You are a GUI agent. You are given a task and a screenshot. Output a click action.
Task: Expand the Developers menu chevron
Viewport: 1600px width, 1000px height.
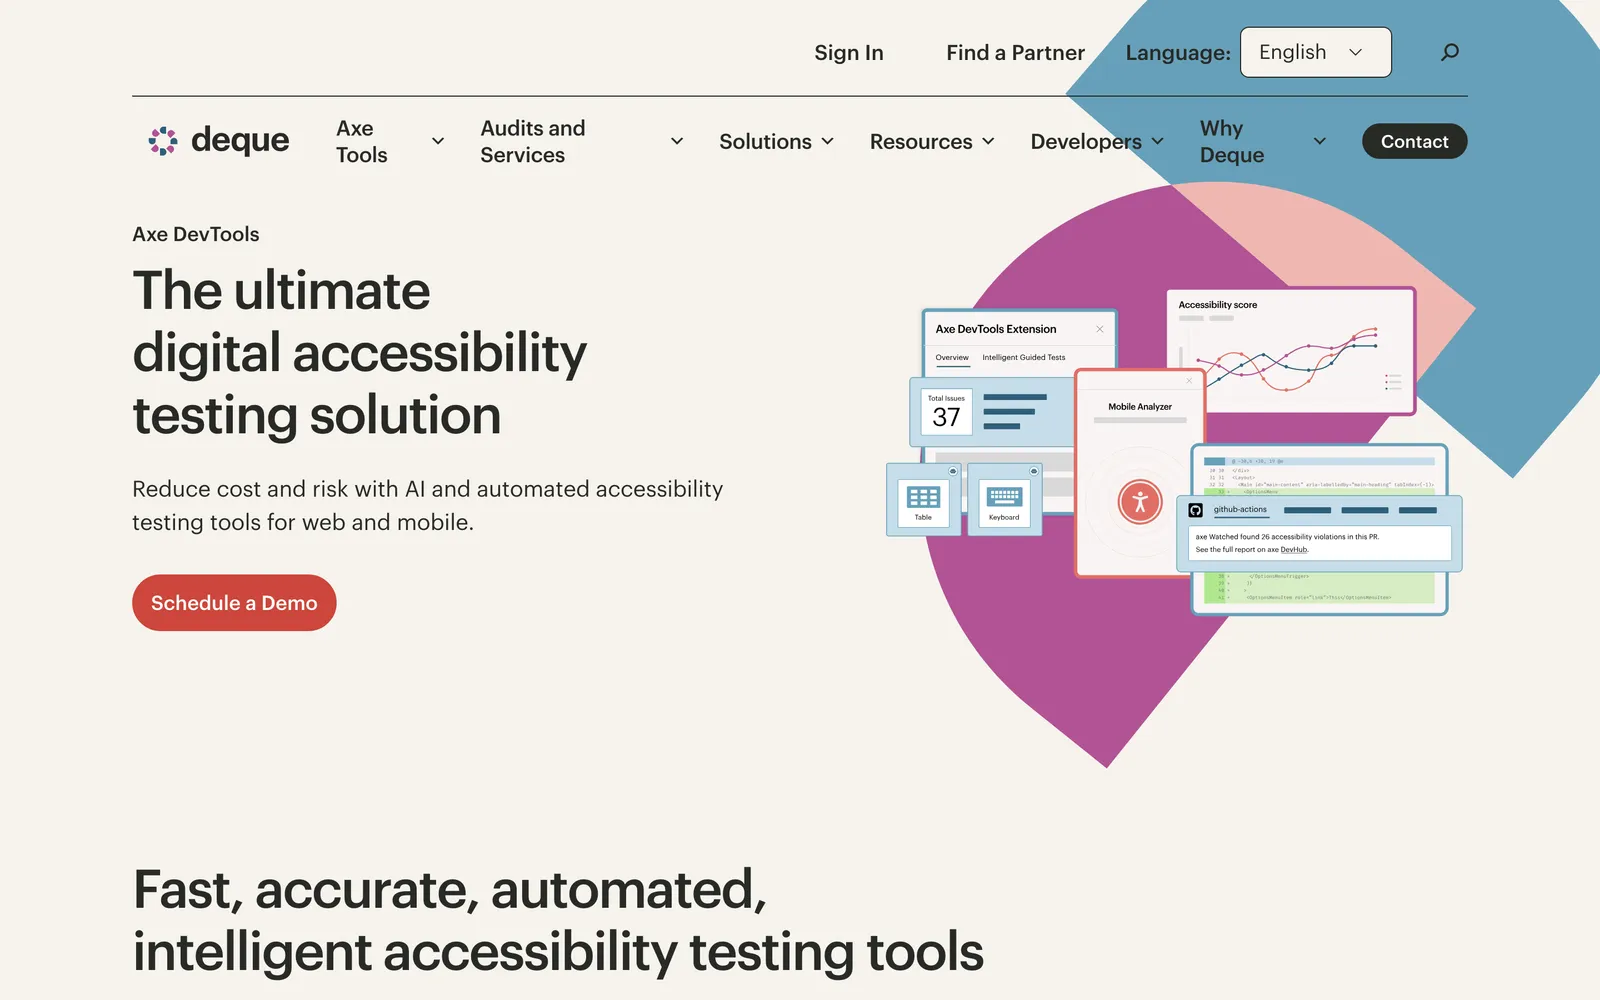[x=1158, y=141]
